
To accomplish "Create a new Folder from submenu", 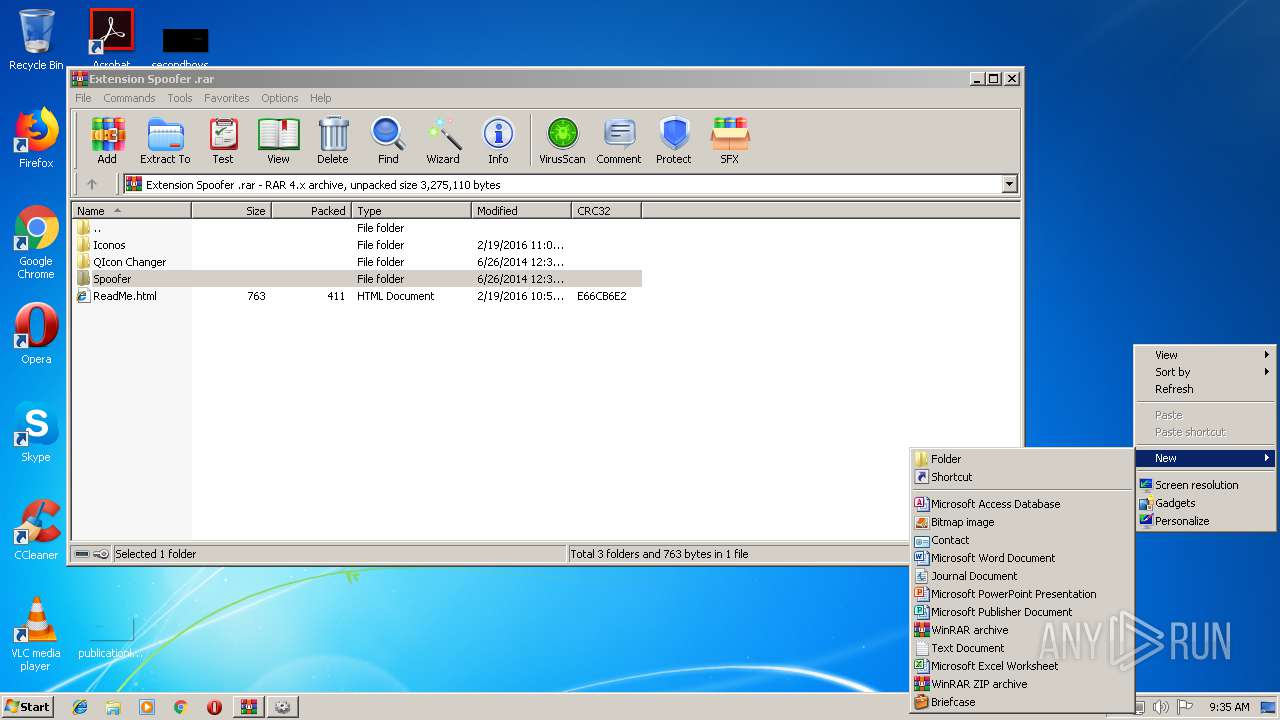I will coord(1021,459).
